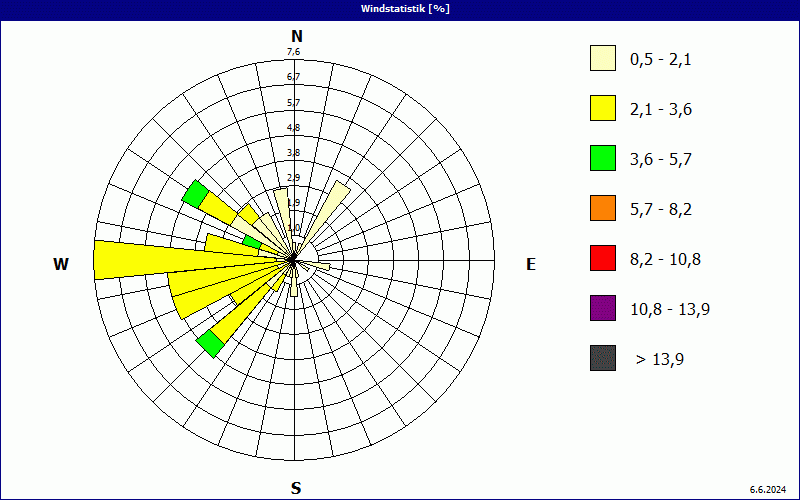
Task: Click the red 8,2 - 10,8 legend swatch
Action: pos(603,258)
